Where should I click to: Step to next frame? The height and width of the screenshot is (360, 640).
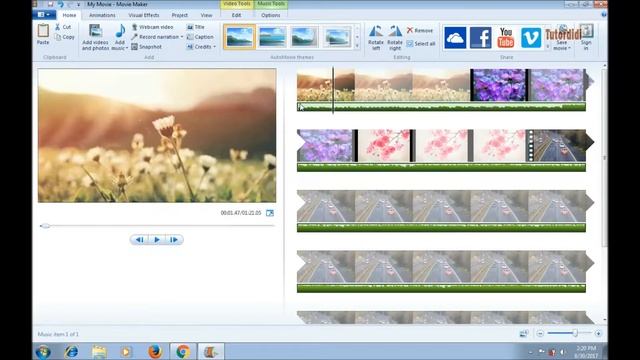(174, 240)
